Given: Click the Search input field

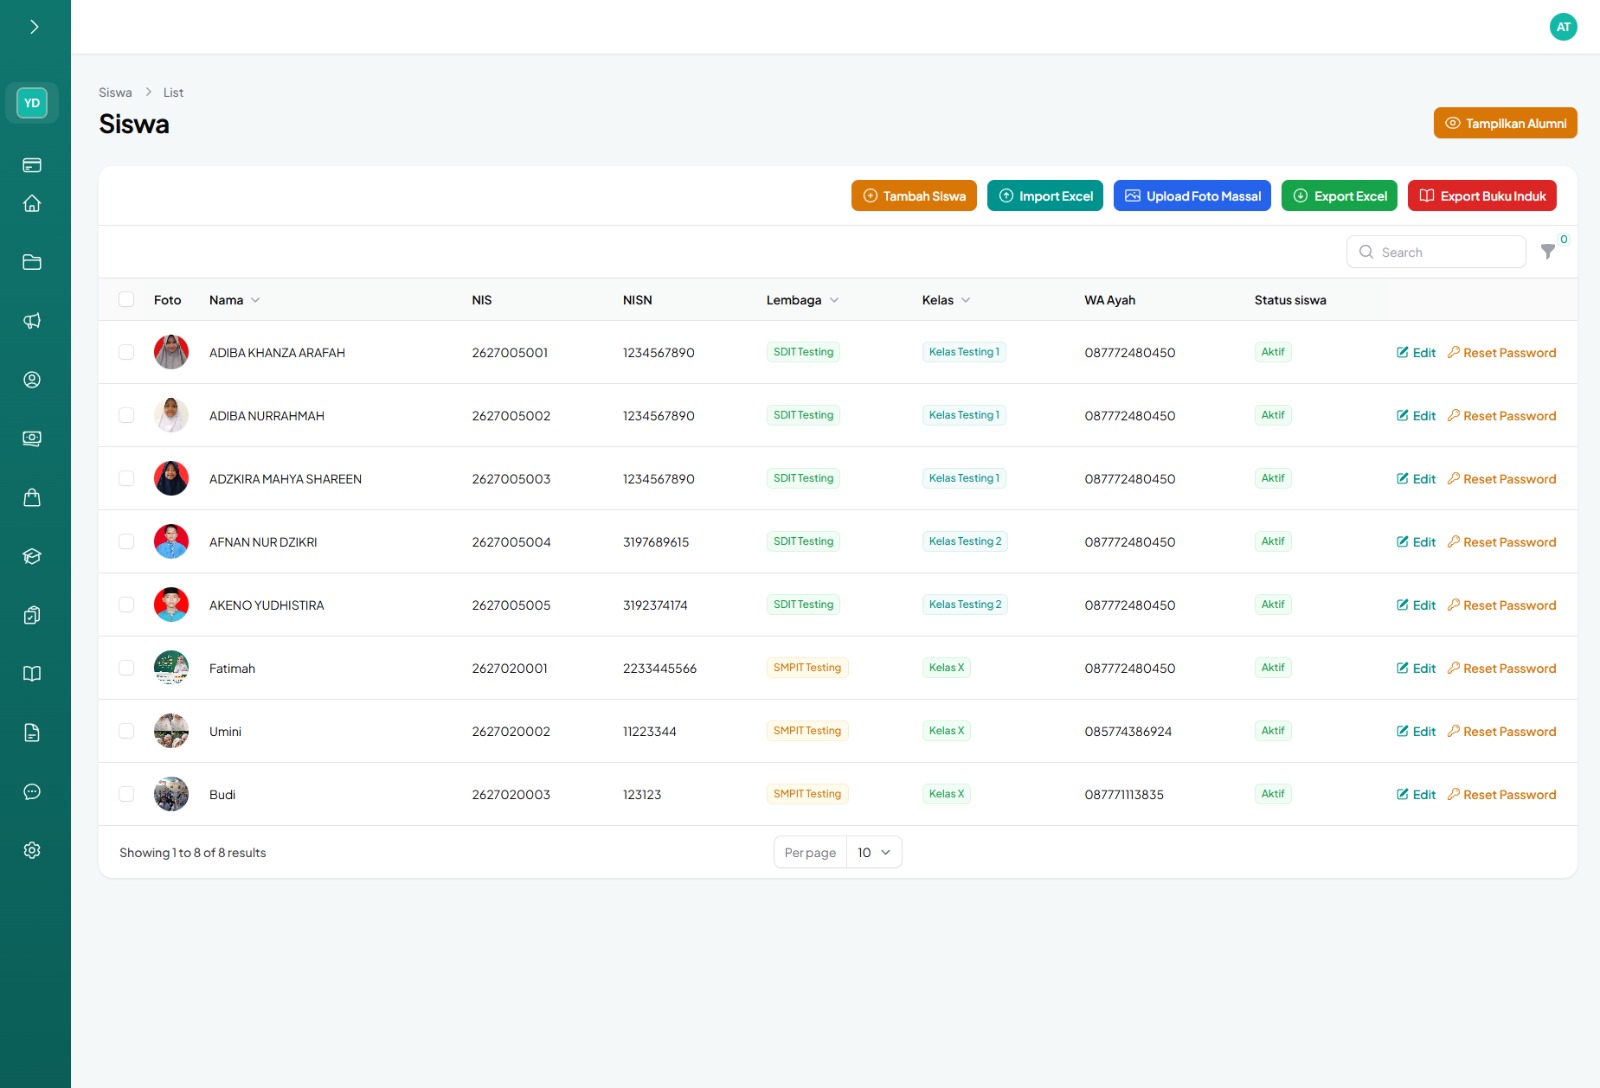Looking at the screenshot, I should pos(1436,252).
